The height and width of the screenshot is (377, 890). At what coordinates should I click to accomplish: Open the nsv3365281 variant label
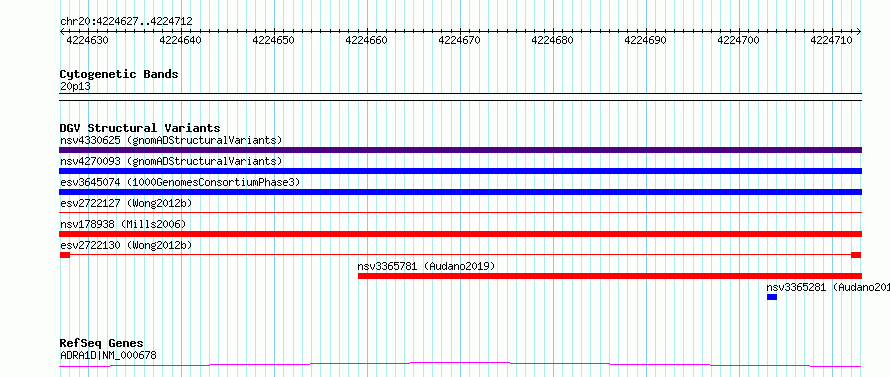tap(828, 287)
